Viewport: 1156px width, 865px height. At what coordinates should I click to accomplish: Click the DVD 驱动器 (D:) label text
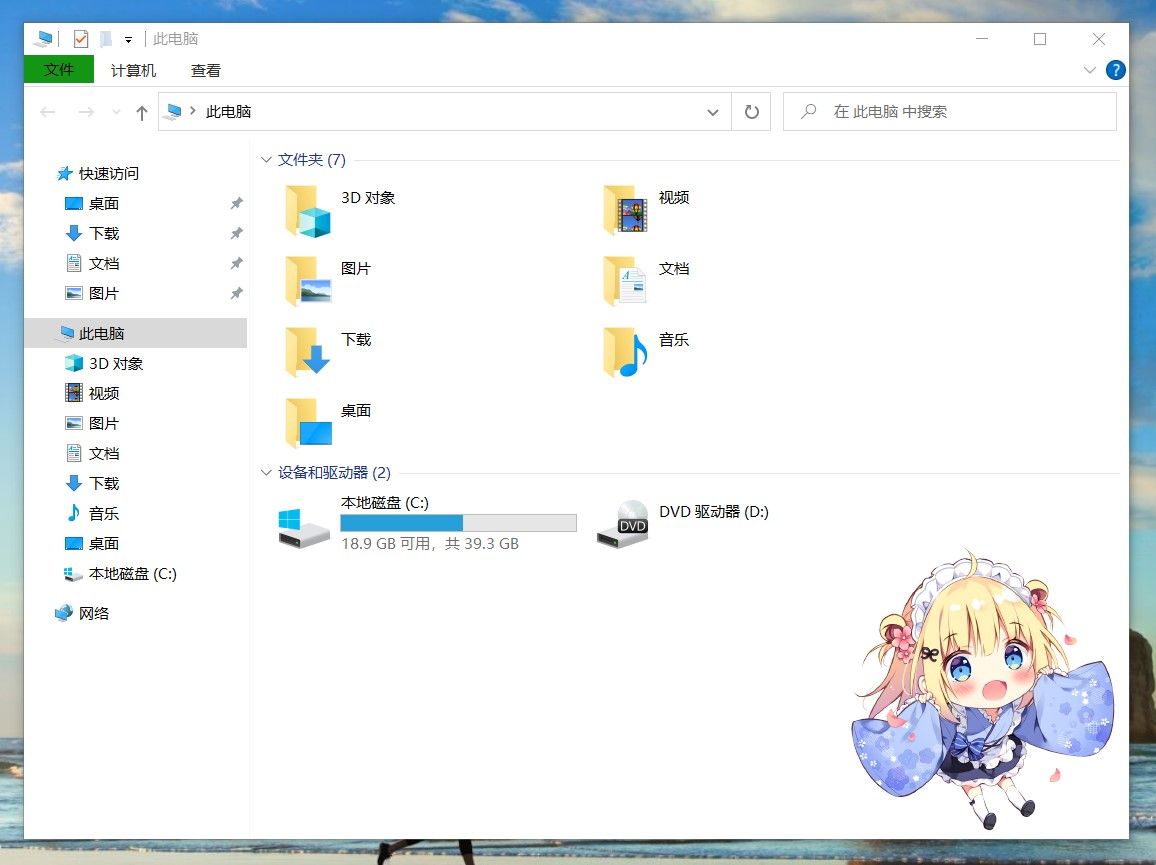(x=714, y=512)
